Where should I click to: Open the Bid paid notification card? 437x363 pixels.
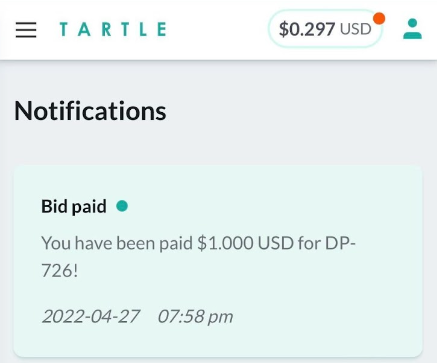click(x=218, y=261)
